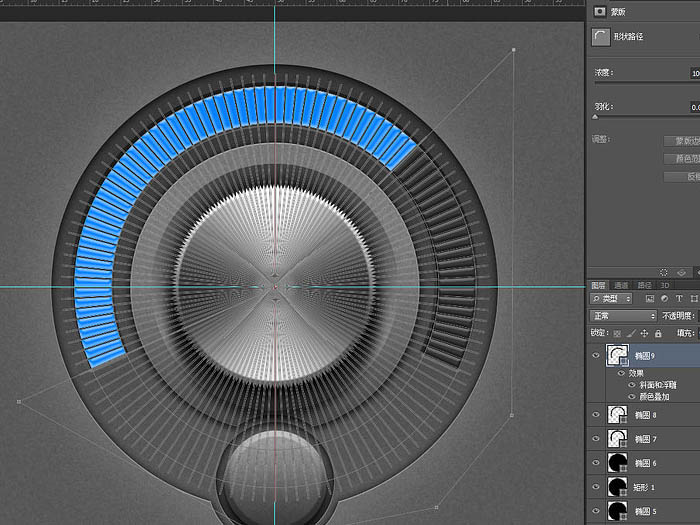
Task: Select the 椭圆 6 layer thumbnail
Action: pos(619,463)
